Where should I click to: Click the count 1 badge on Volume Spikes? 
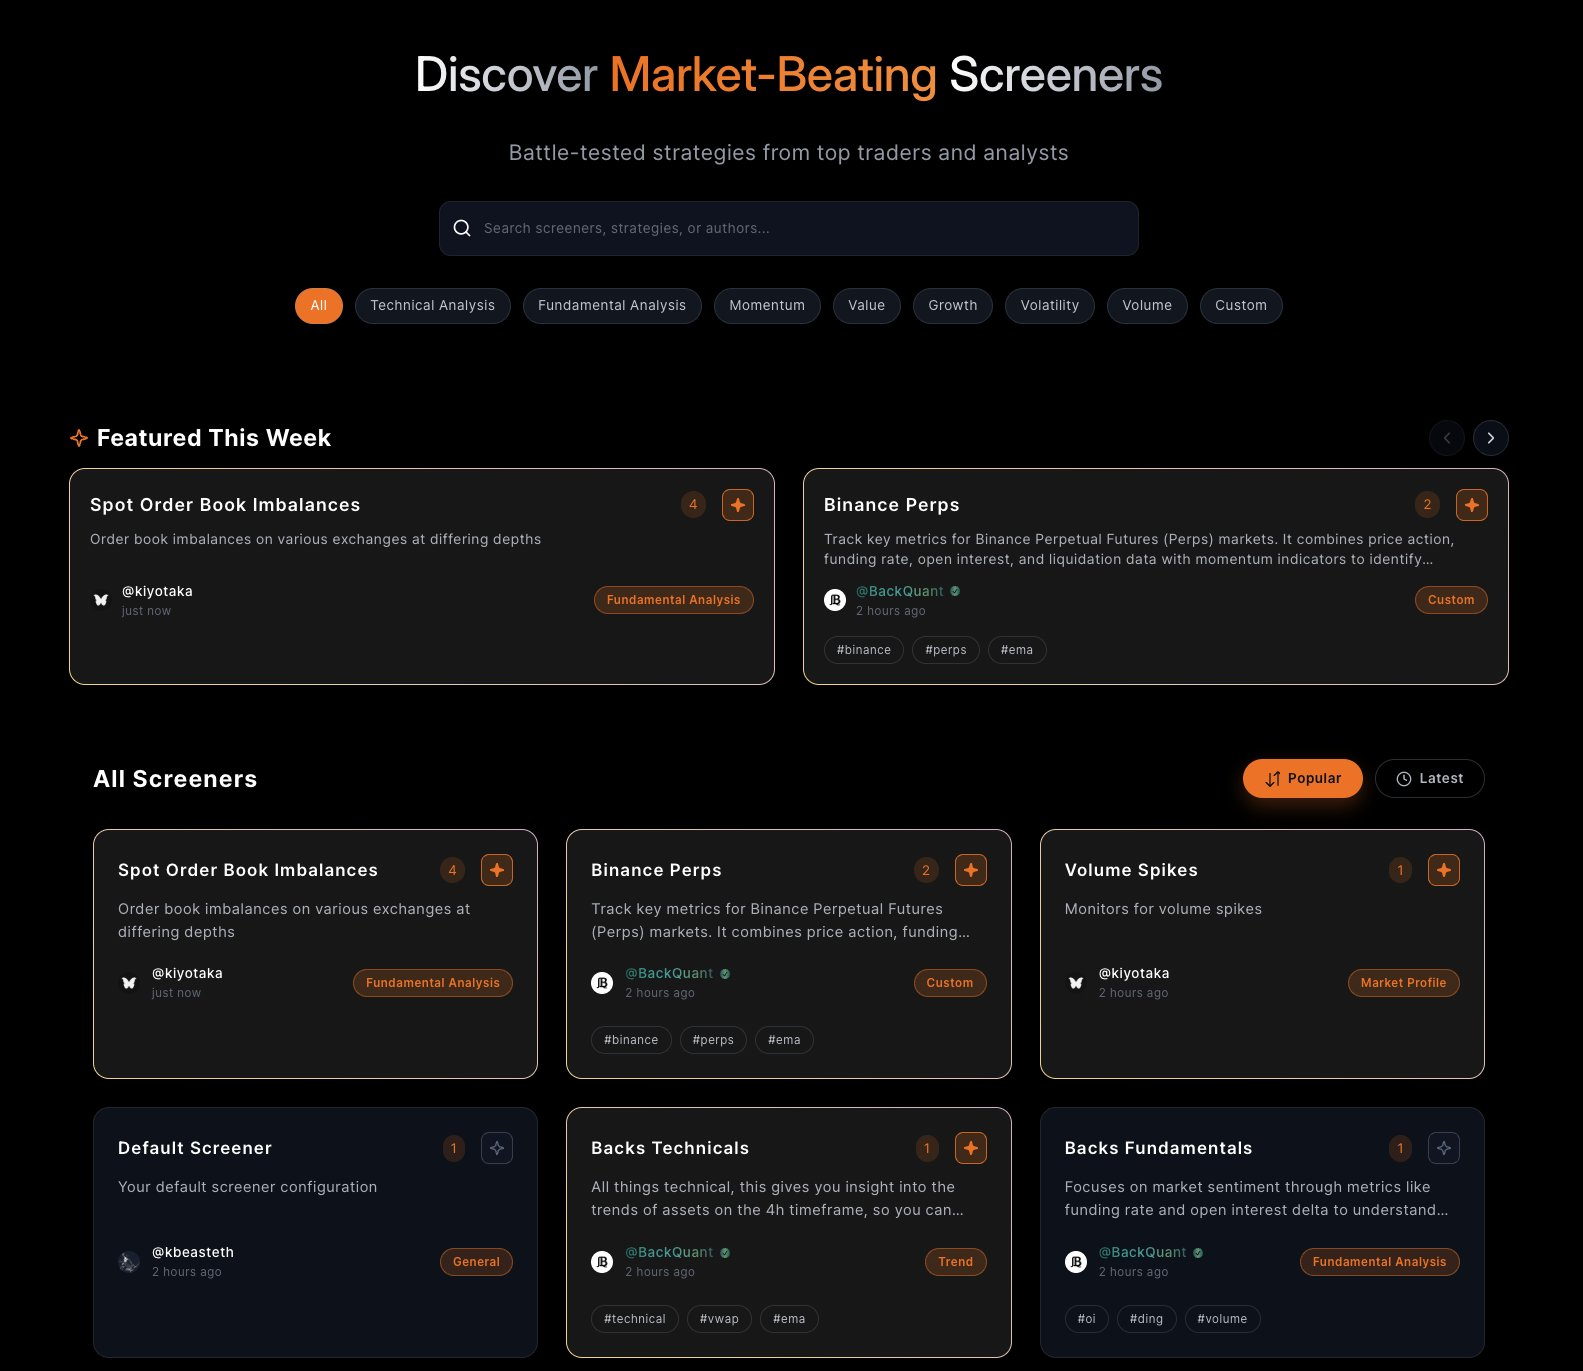[1400, 870]
